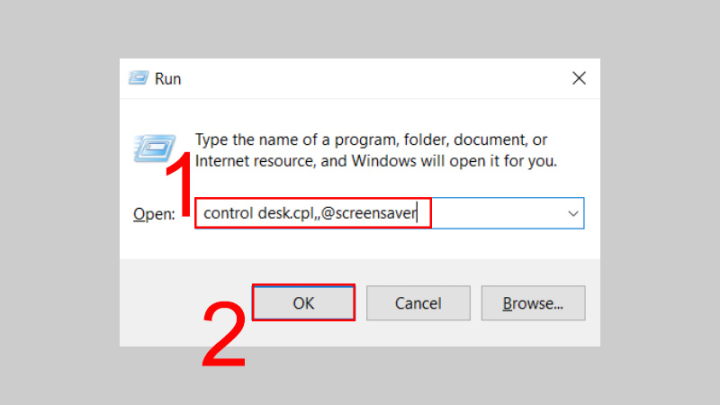Viewport: 720px width, 405px height.
Task: Close the Run dialog with the X
Action: click(x=578, y=78)
